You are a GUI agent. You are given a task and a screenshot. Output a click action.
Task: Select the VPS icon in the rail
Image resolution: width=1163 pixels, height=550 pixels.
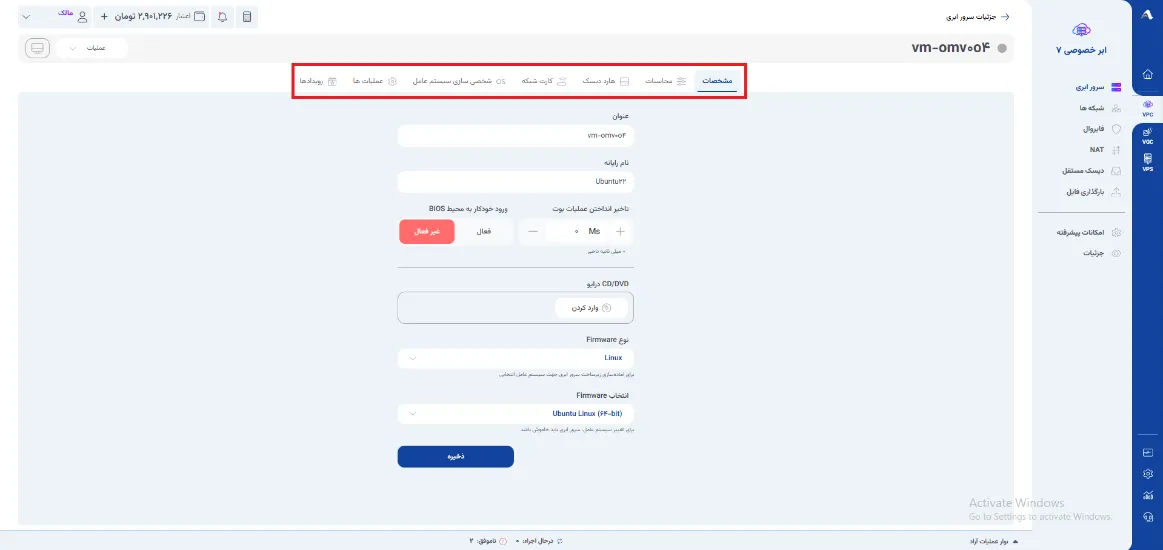(x=1147, y=162)
